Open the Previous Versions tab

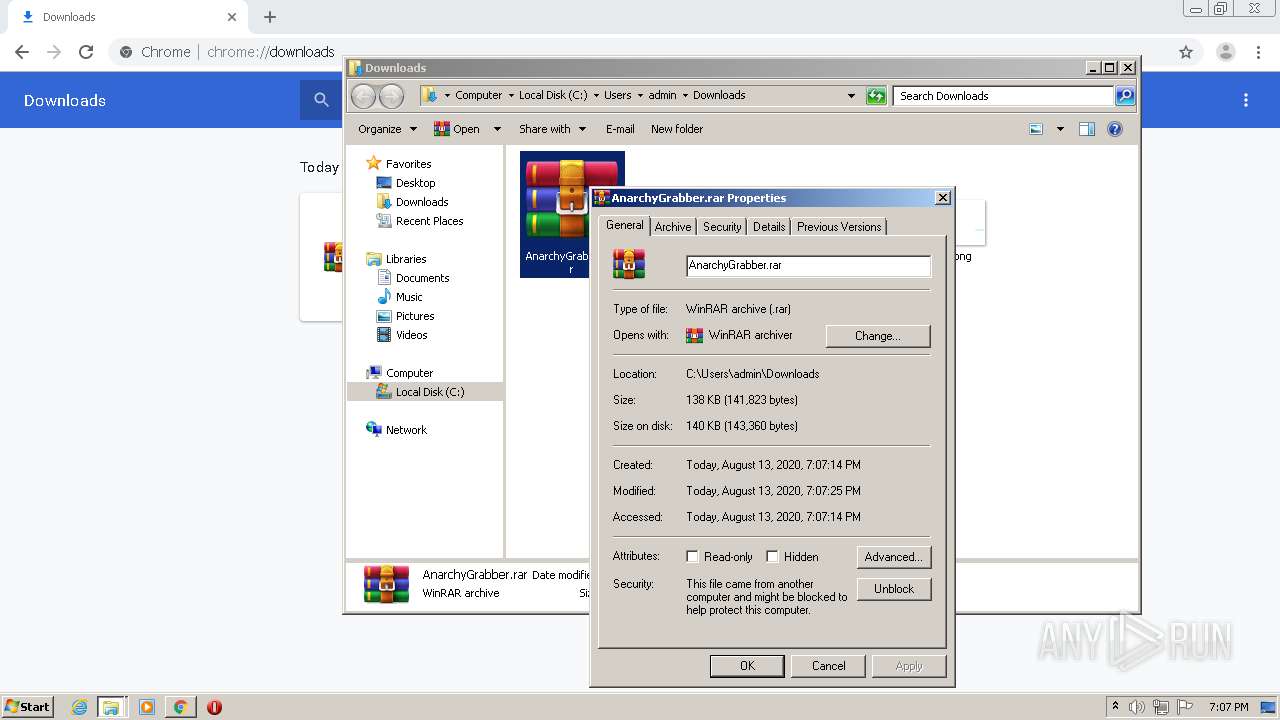coord(839,227)
